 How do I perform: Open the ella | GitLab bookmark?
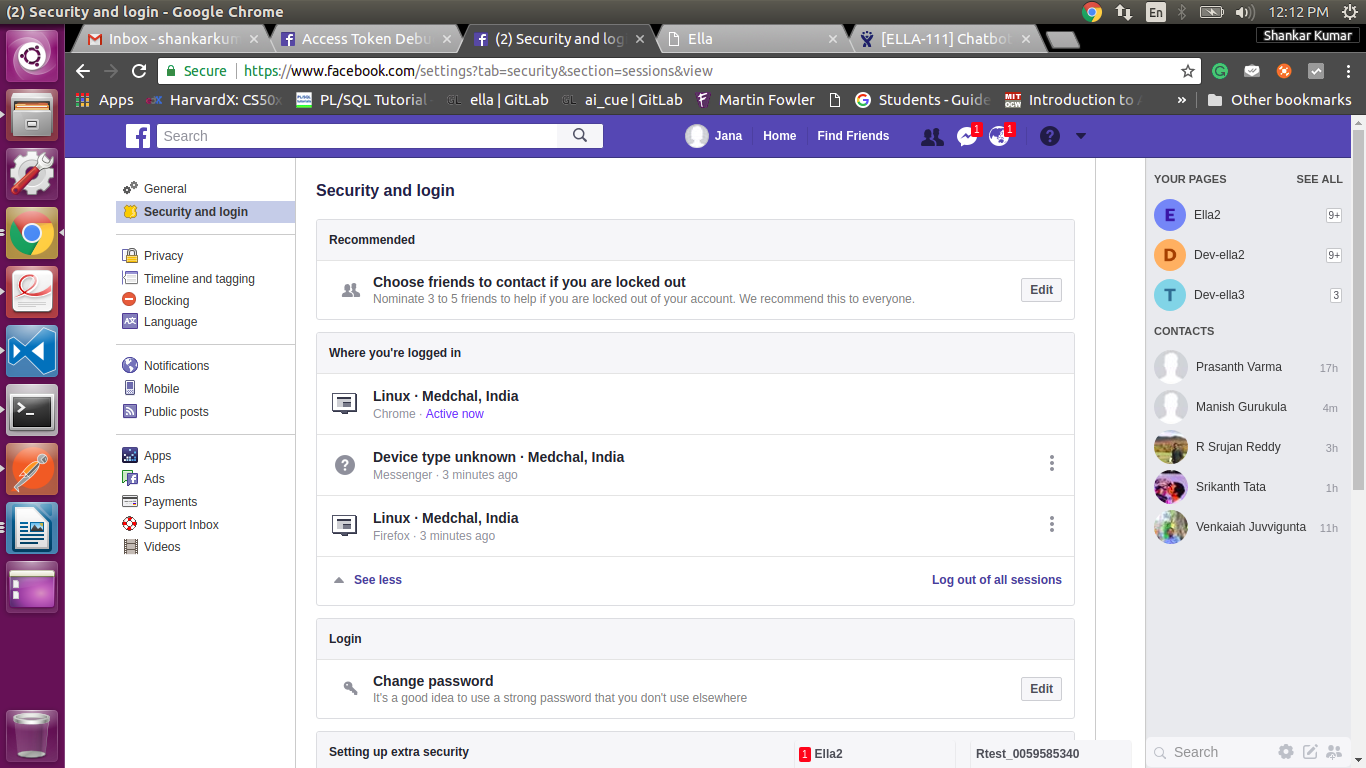point(497,100)
